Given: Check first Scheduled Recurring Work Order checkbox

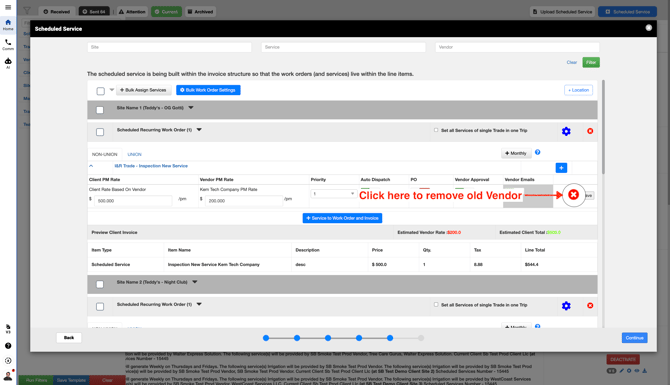Looking at the screenshot, I should click(x=100, y=132).
